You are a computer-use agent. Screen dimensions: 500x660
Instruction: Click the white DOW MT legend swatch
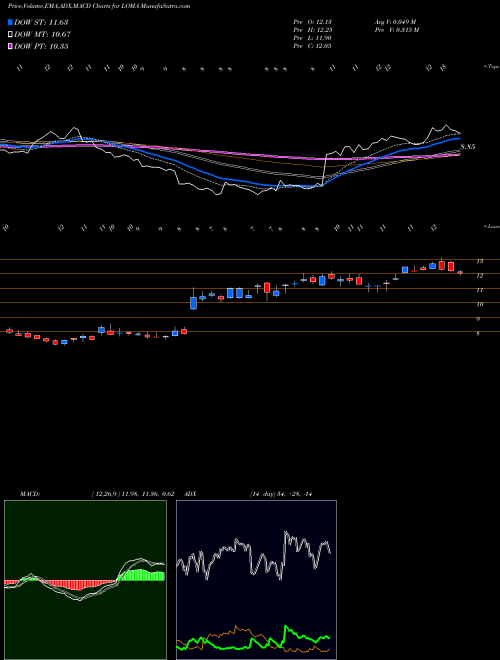(10, 35)
